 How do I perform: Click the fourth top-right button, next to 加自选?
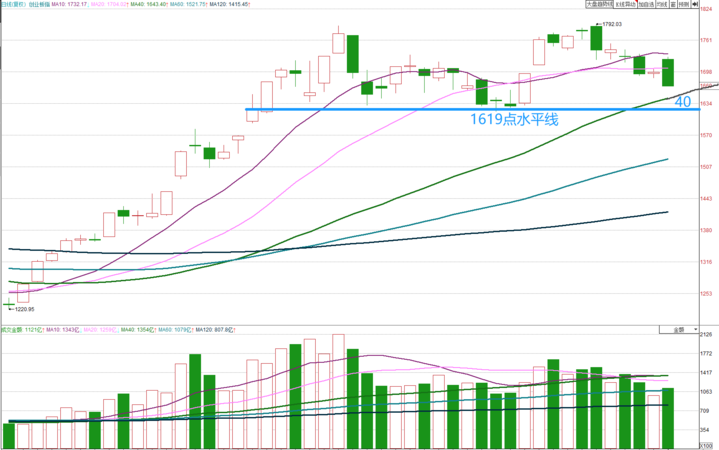(662, 4)
